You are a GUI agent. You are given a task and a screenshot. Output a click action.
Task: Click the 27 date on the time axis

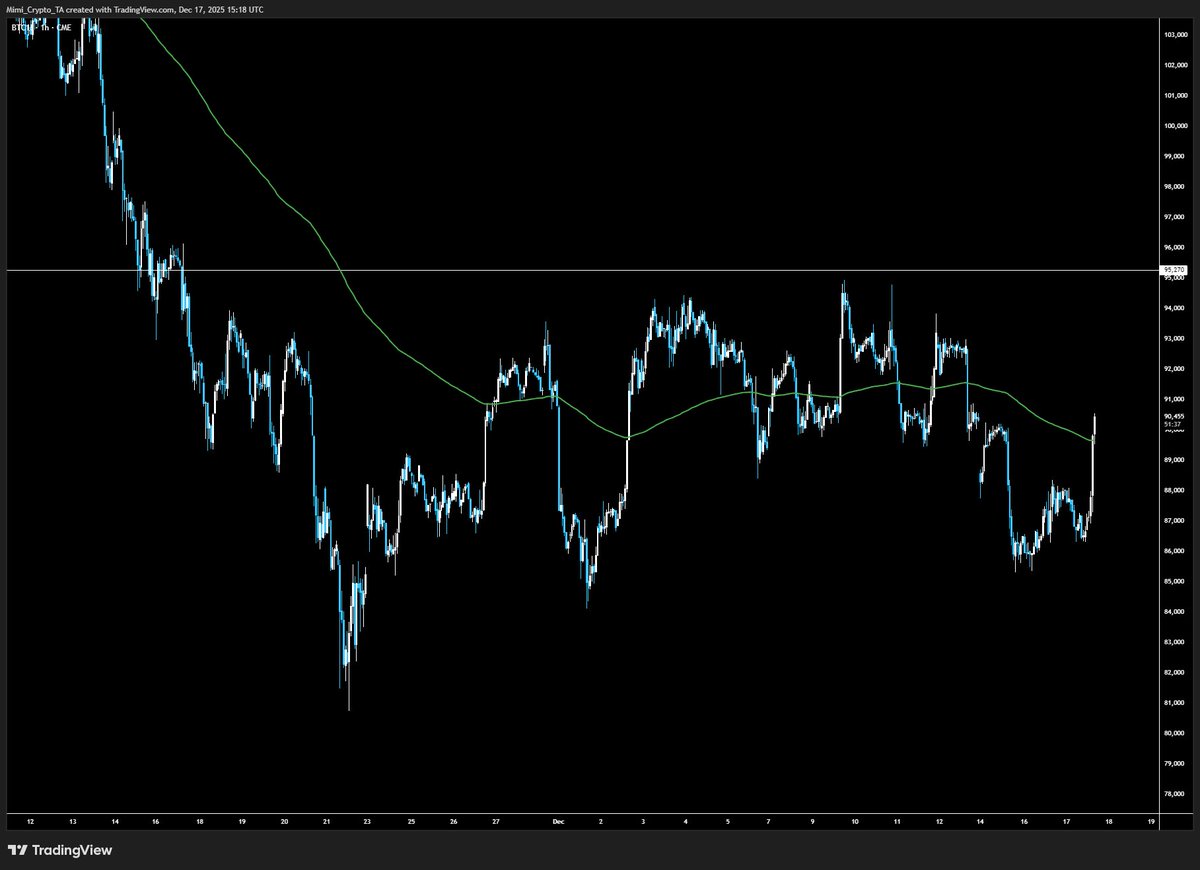(496, 821)
